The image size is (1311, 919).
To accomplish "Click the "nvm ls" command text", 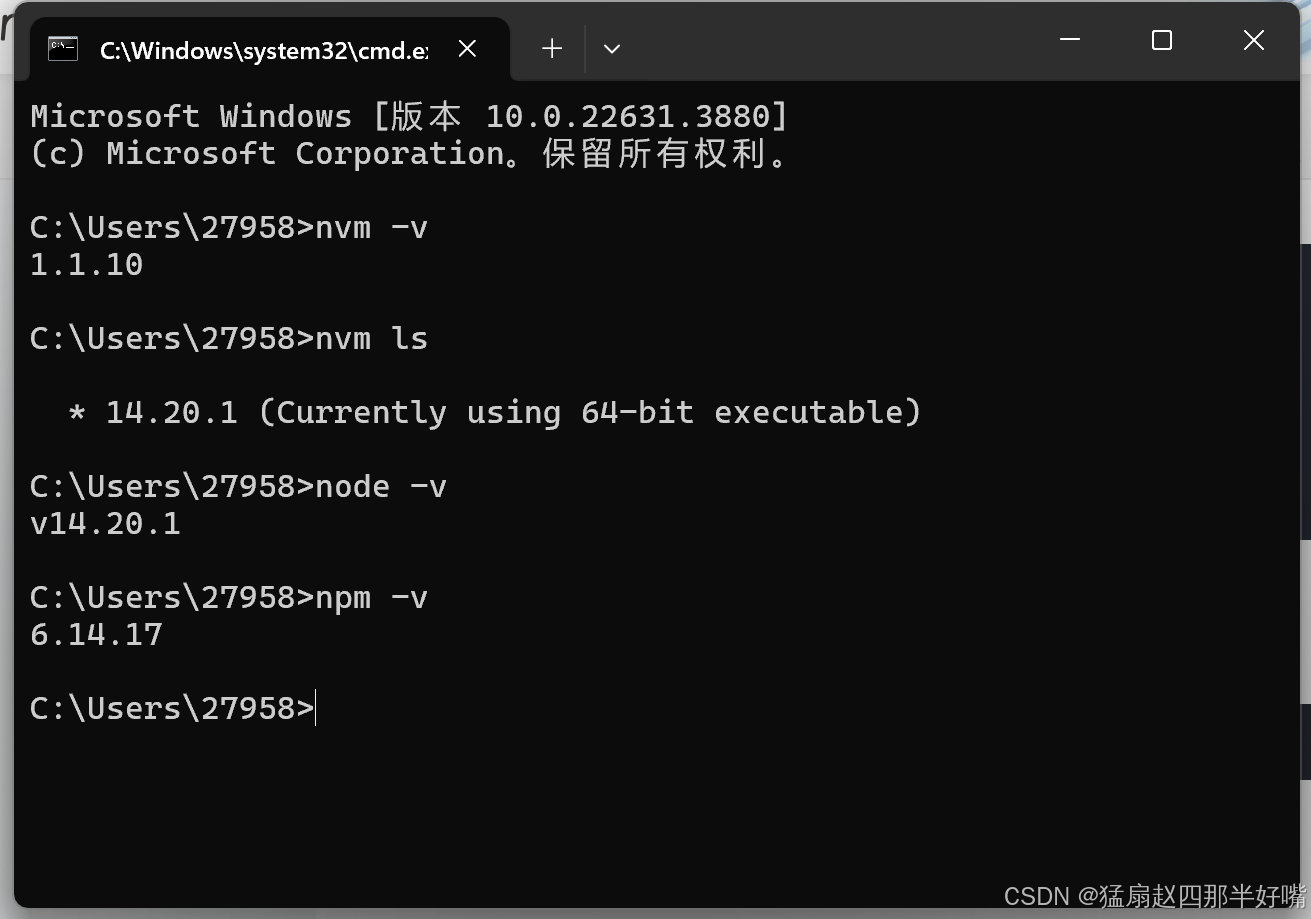I will pyautogui.click(x=371, y=339).
